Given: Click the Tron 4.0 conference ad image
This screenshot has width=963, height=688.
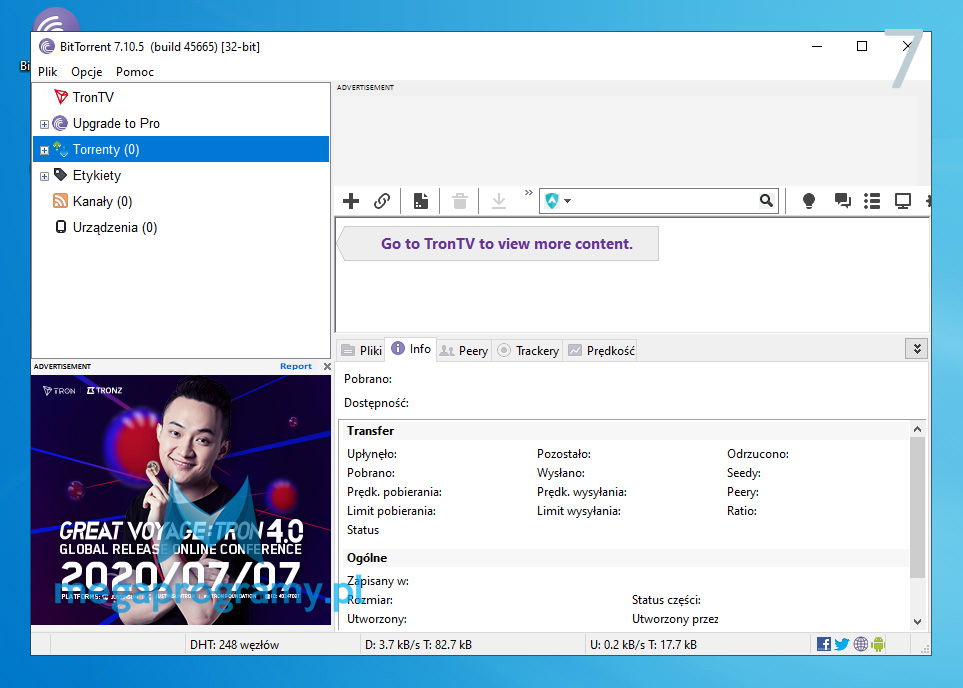Looking at the screenshot, I should pyautogui.click(x=181, y=499).
